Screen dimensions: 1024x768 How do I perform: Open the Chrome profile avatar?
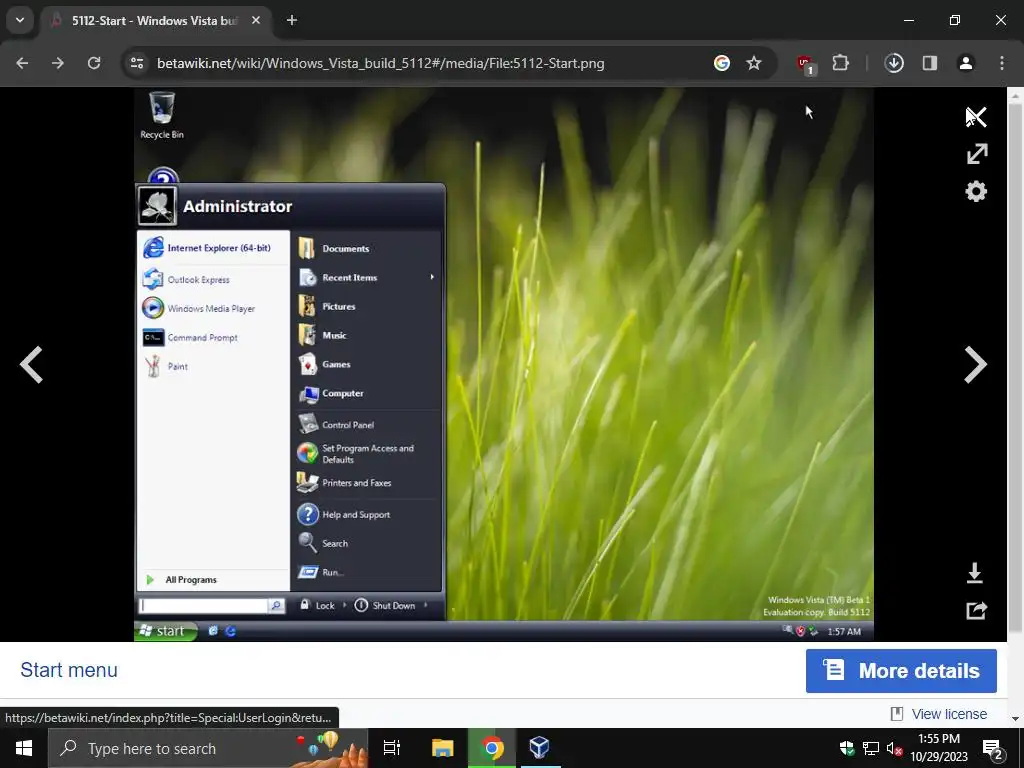coord(965,63)
